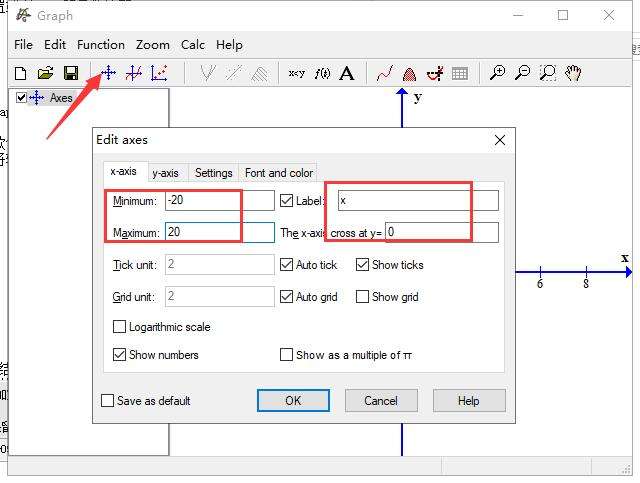Toggle the Axes visibility checkbox in the tree
The width and height of the screenshot is (640, 483).
click(x=21, y=98)
